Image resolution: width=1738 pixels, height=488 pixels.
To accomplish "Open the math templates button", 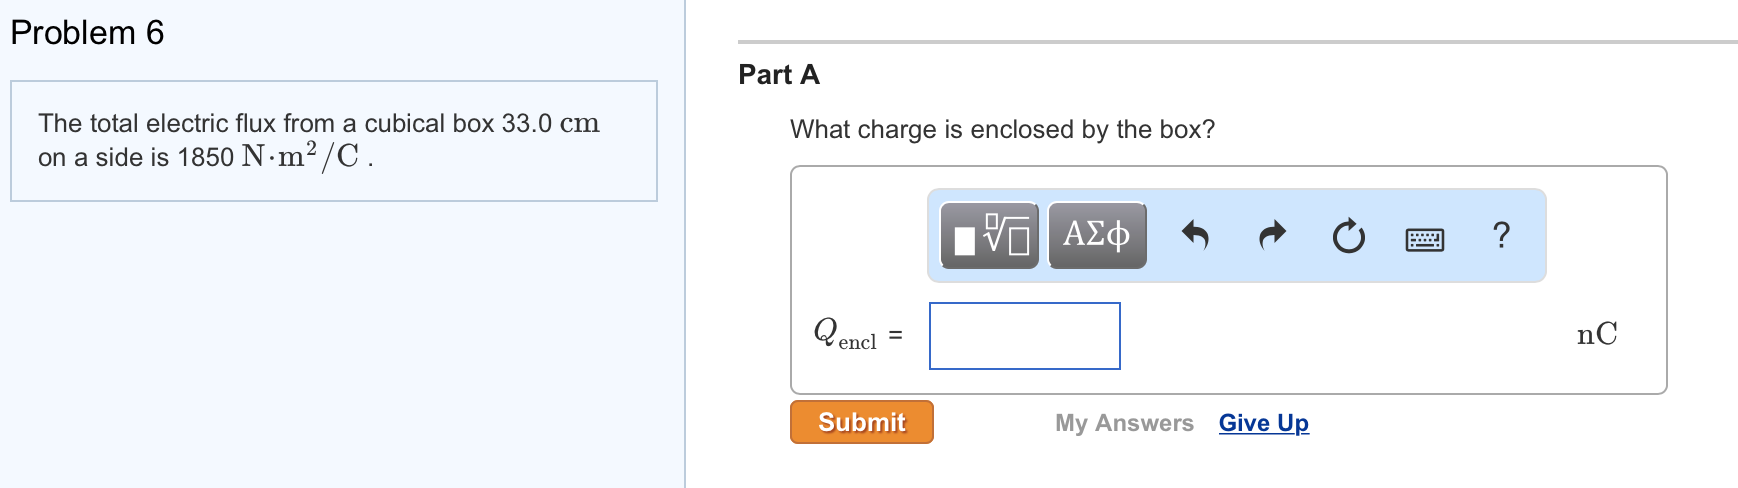I will [990, 236].
